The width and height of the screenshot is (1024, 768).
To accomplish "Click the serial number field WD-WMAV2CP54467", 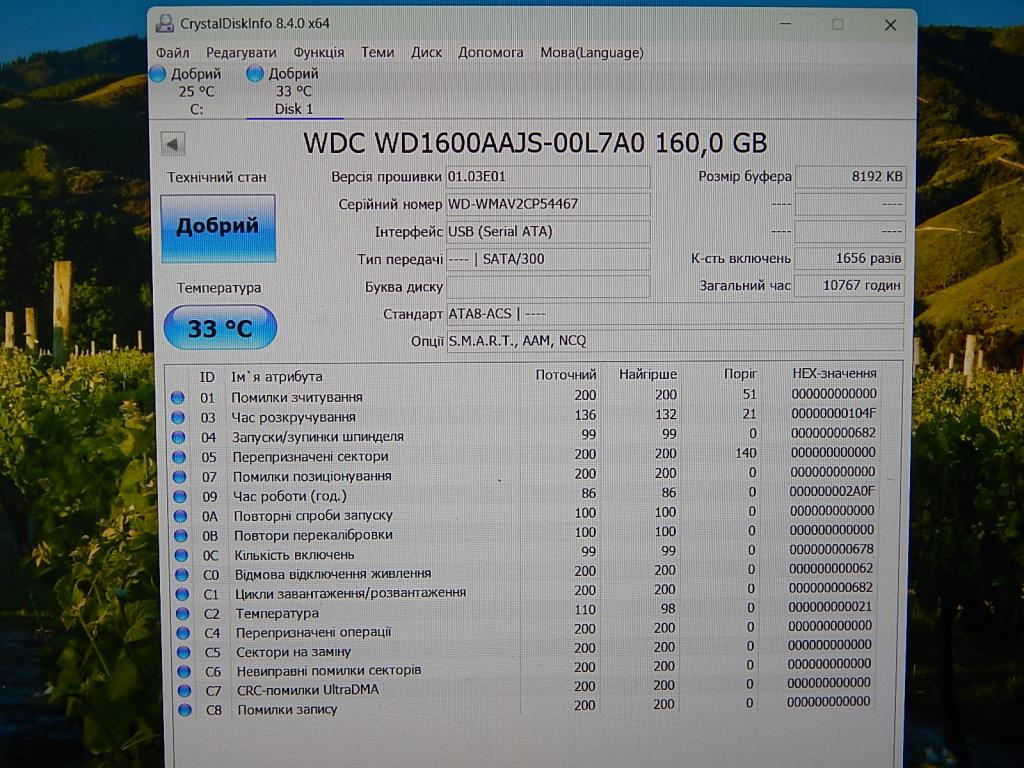I will pos(548,204).
